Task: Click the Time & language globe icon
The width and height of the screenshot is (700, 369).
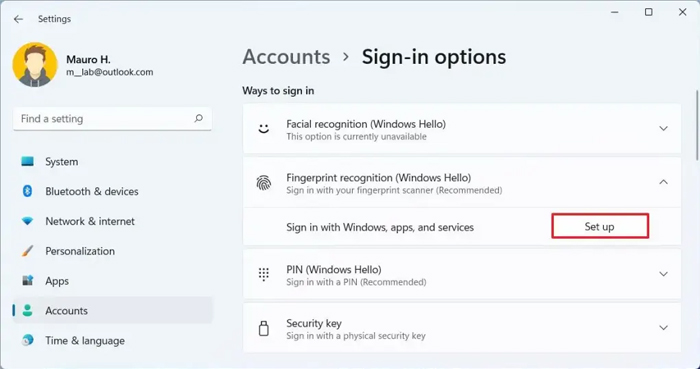Action: (x=28, y=340)
